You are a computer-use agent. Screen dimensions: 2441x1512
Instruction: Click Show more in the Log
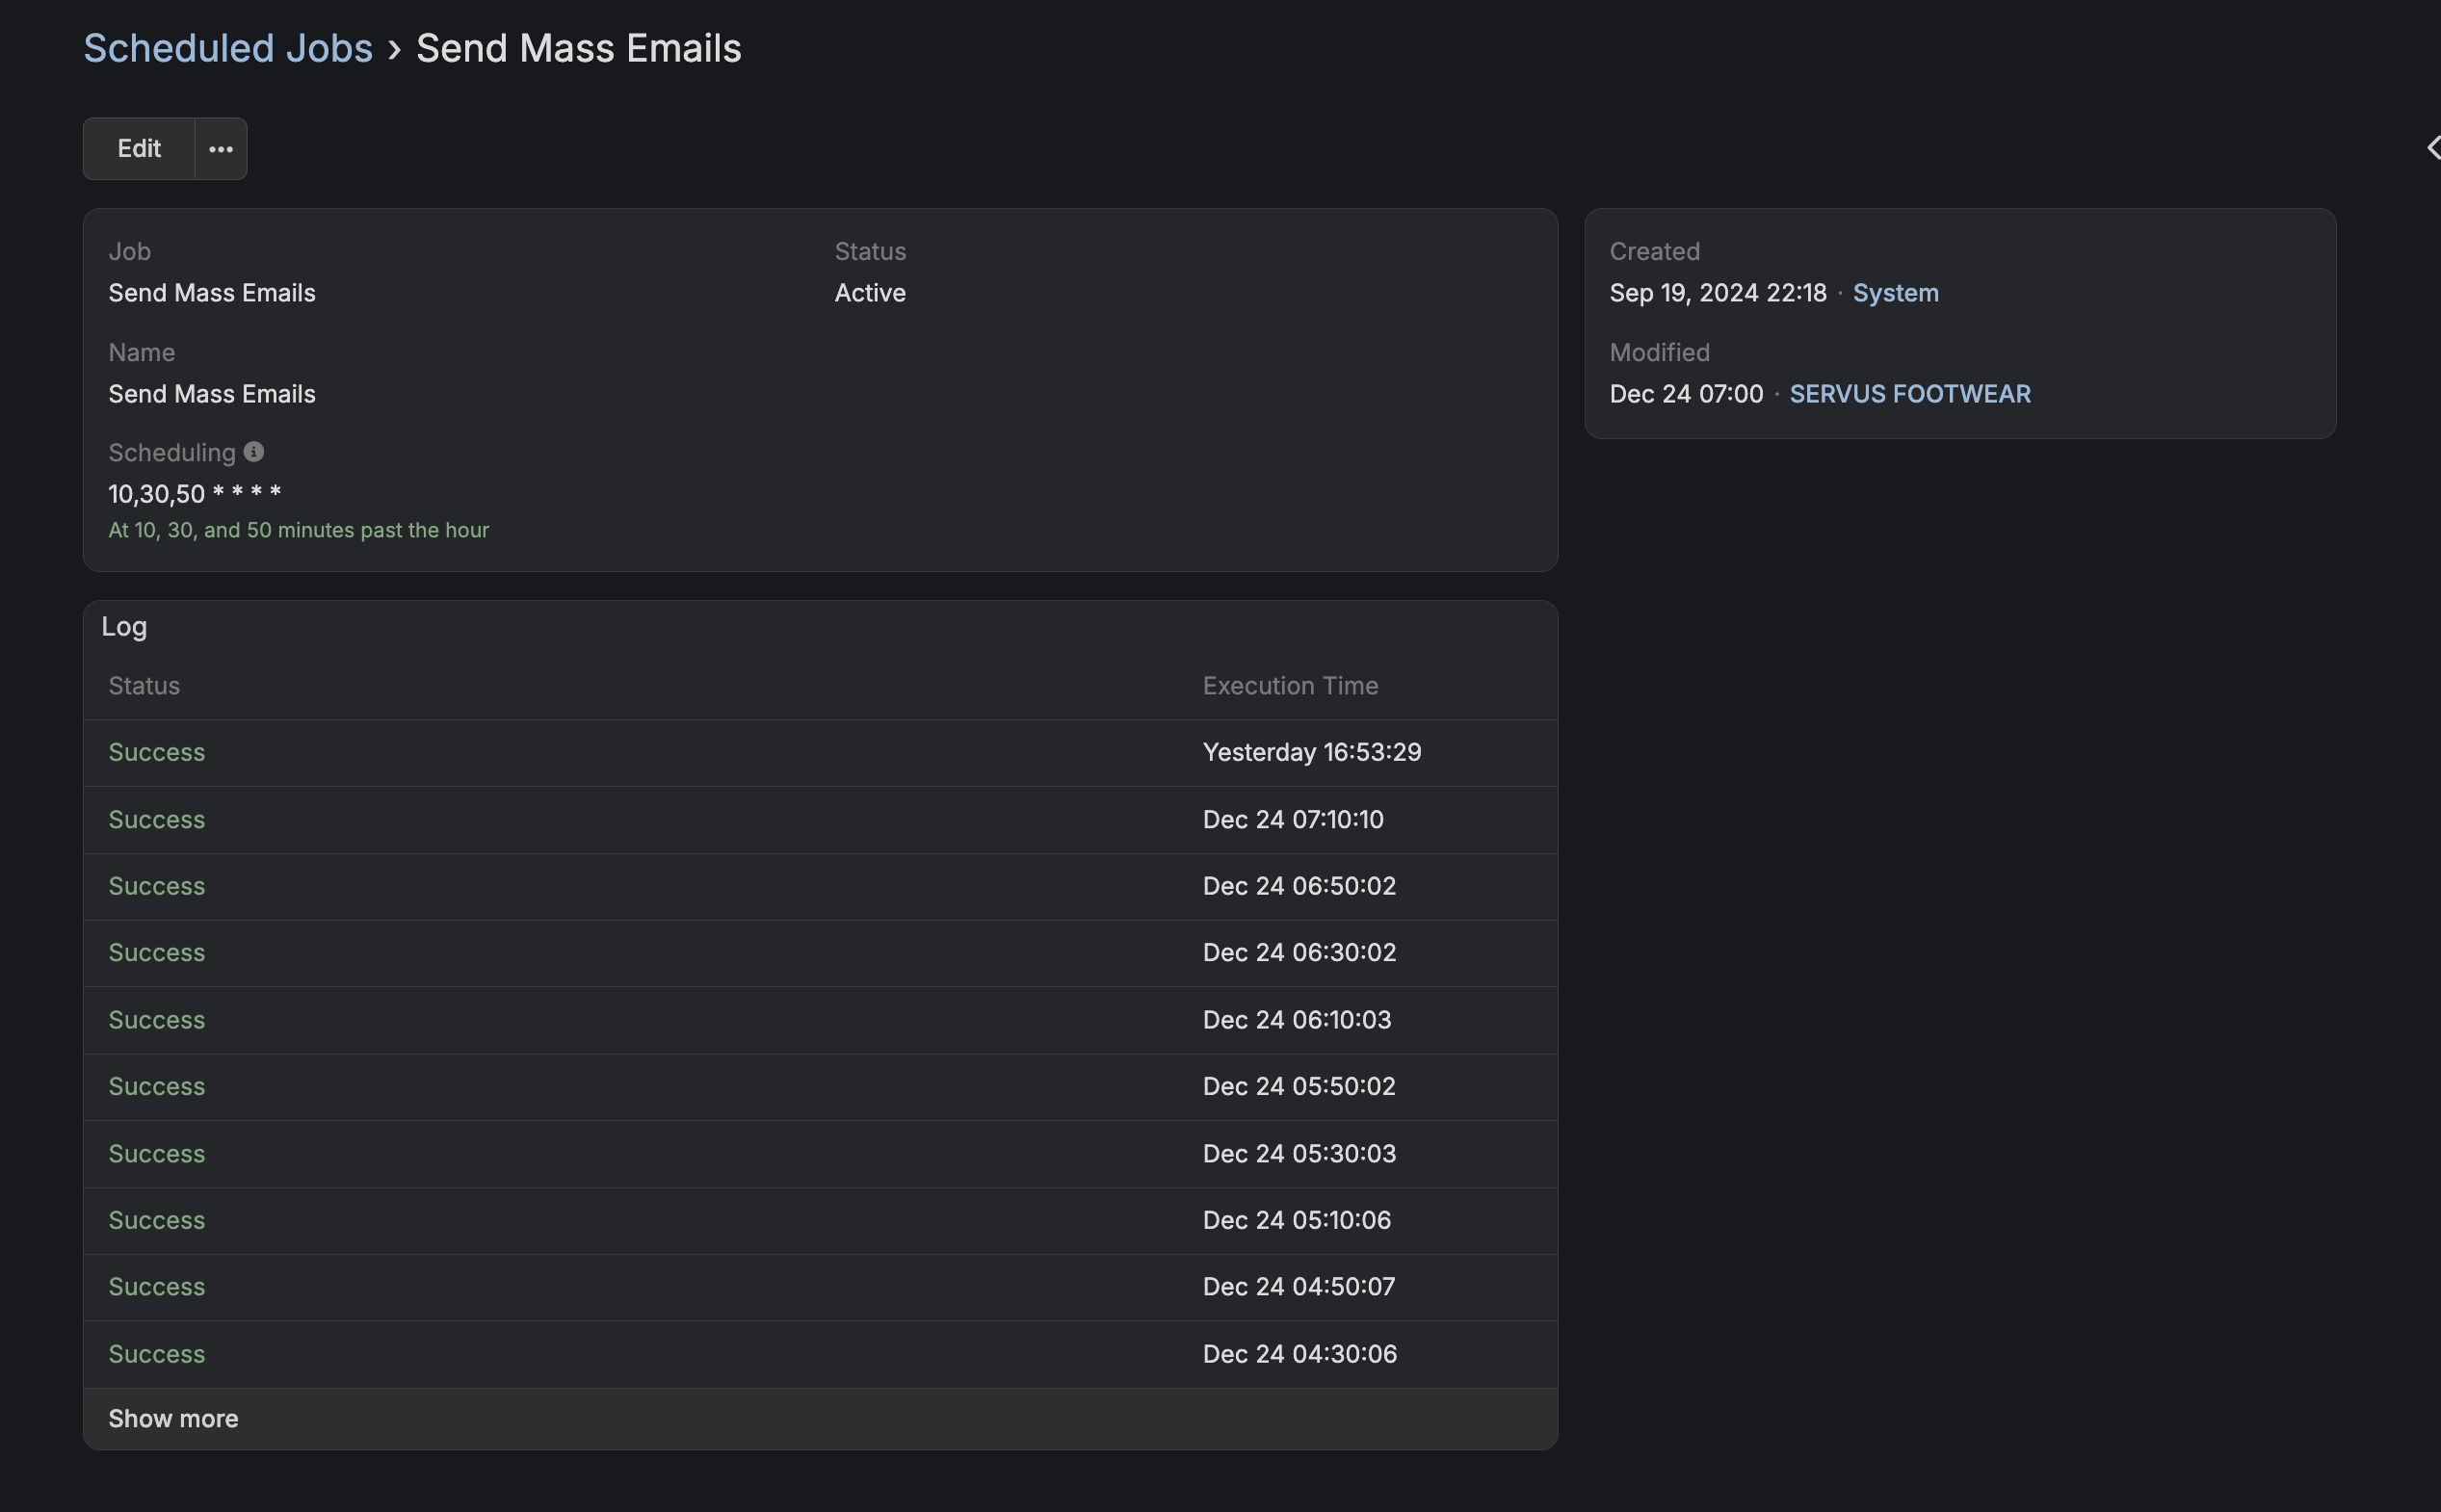coord(173,1418)
